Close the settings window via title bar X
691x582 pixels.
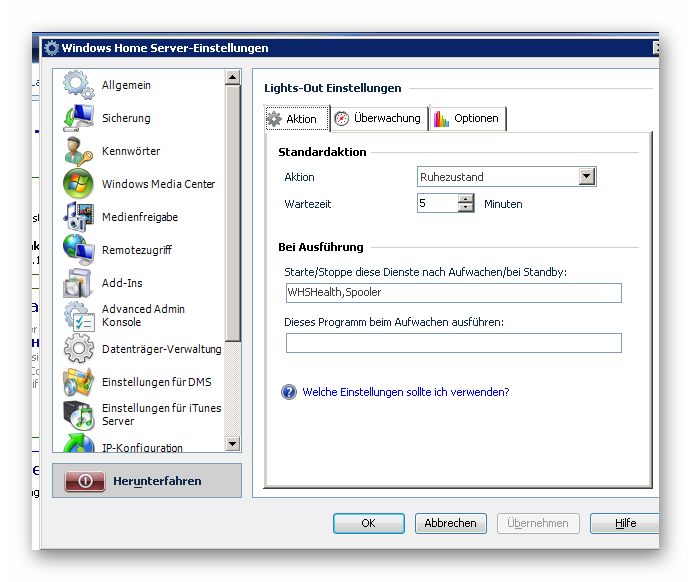click(x=656, y=48)
